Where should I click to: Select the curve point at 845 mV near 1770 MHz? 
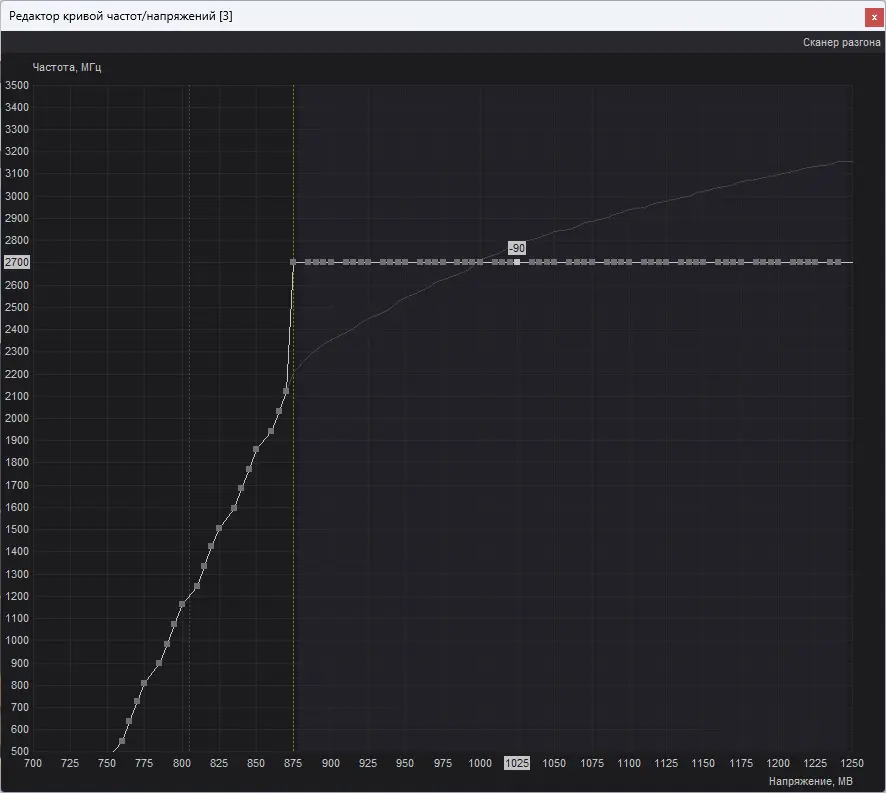(x=249, y=469)
